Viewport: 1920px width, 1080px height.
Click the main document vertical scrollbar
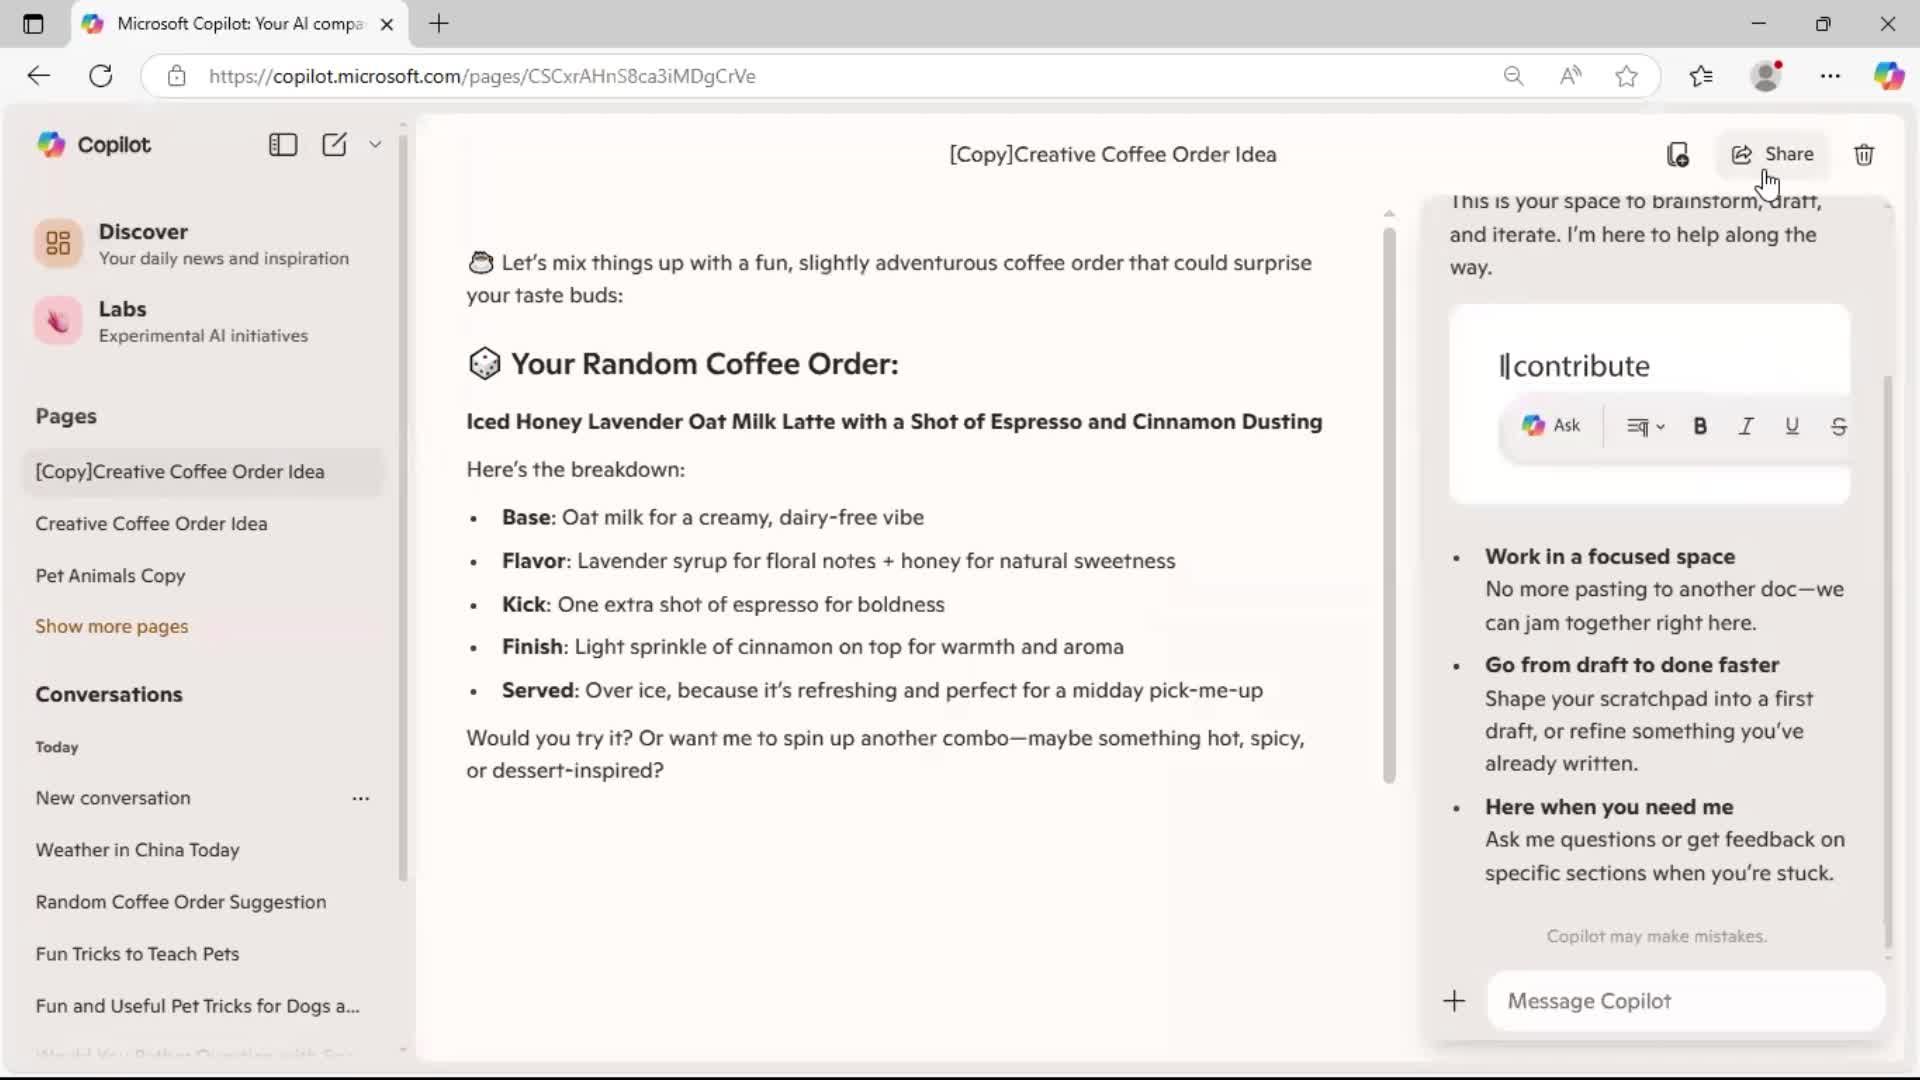point(1389,505)
